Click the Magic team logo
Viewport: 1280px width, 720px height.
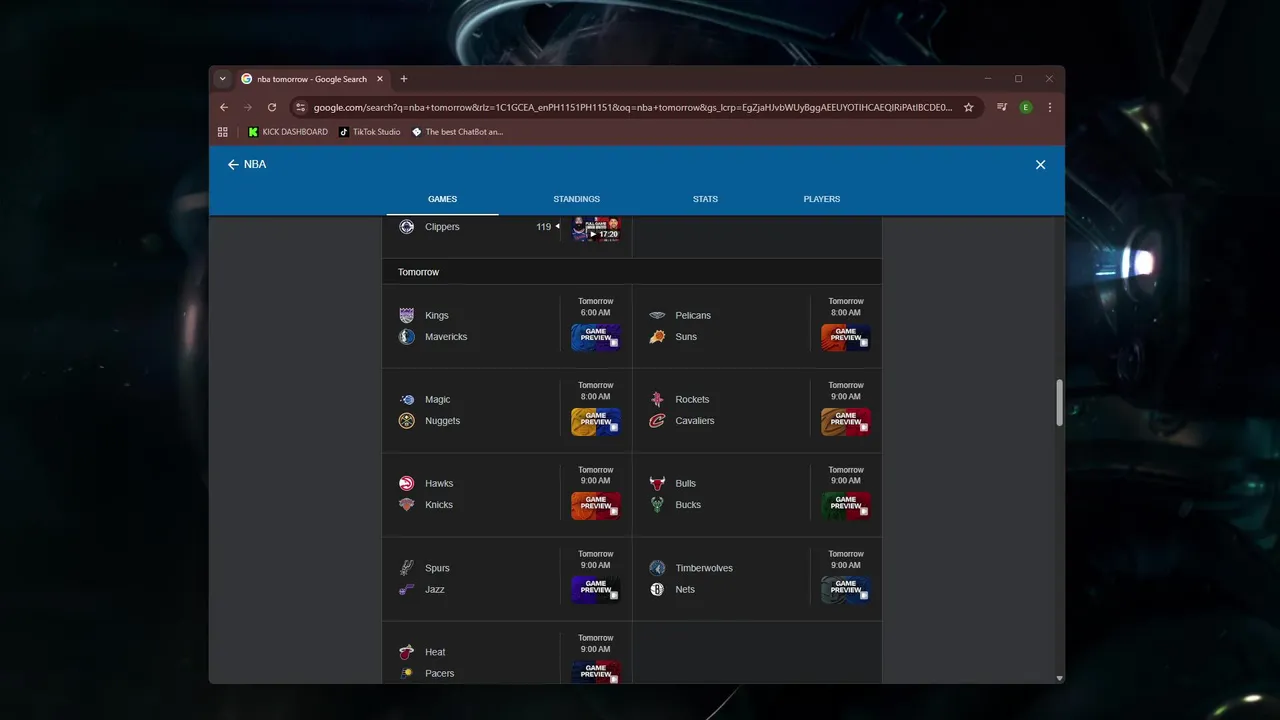pos(406,399)
